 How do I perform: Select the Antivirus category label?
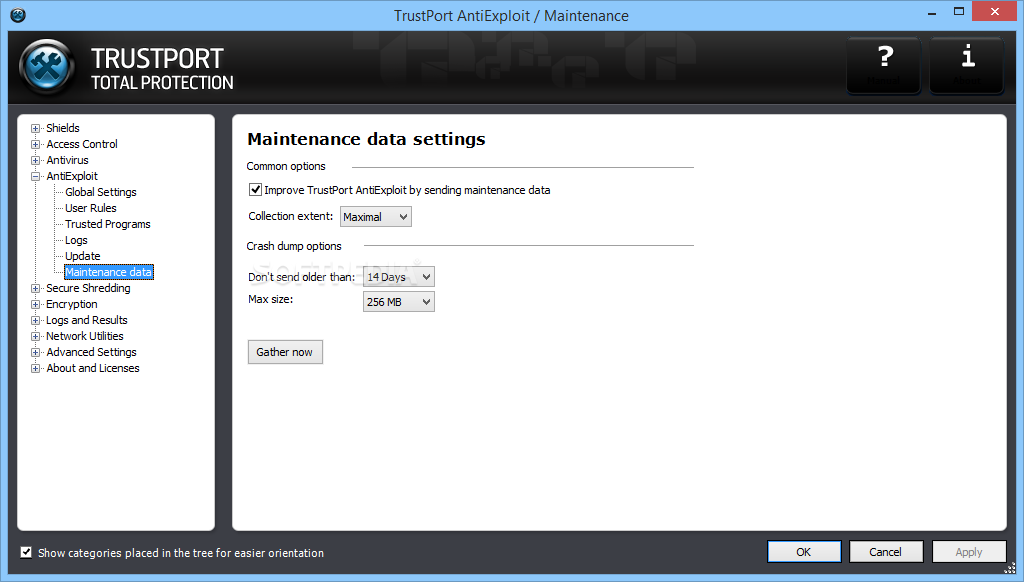pos(67,160)
